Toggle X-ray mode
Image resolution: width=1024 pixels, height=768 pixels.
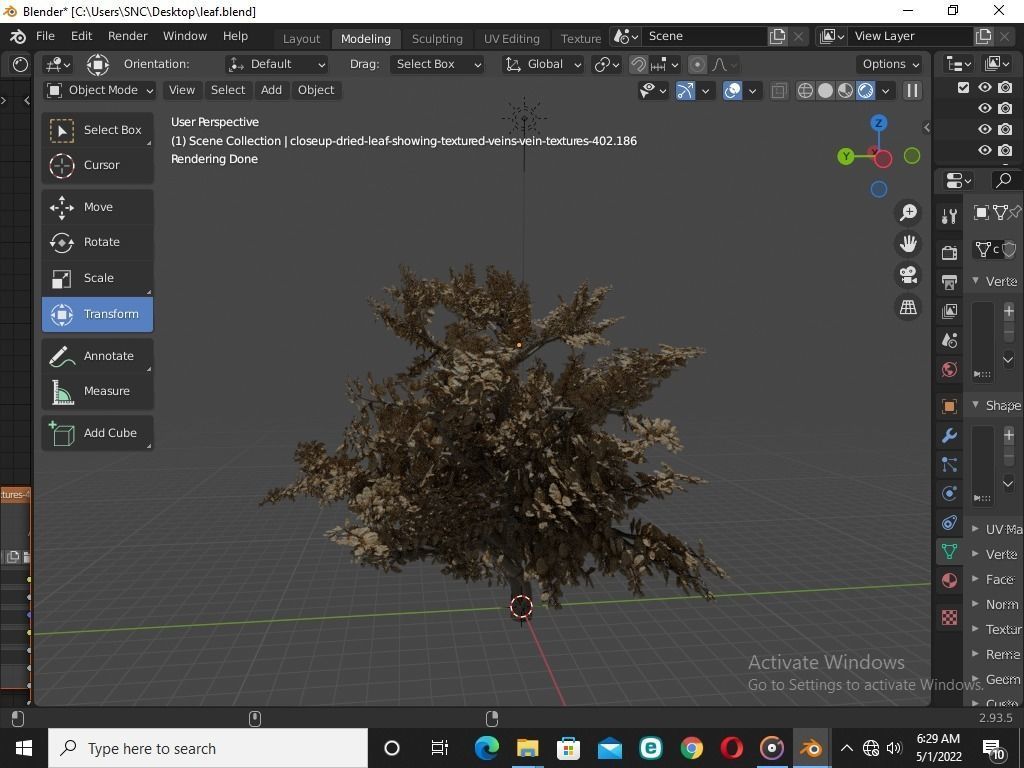click(778, 91)
